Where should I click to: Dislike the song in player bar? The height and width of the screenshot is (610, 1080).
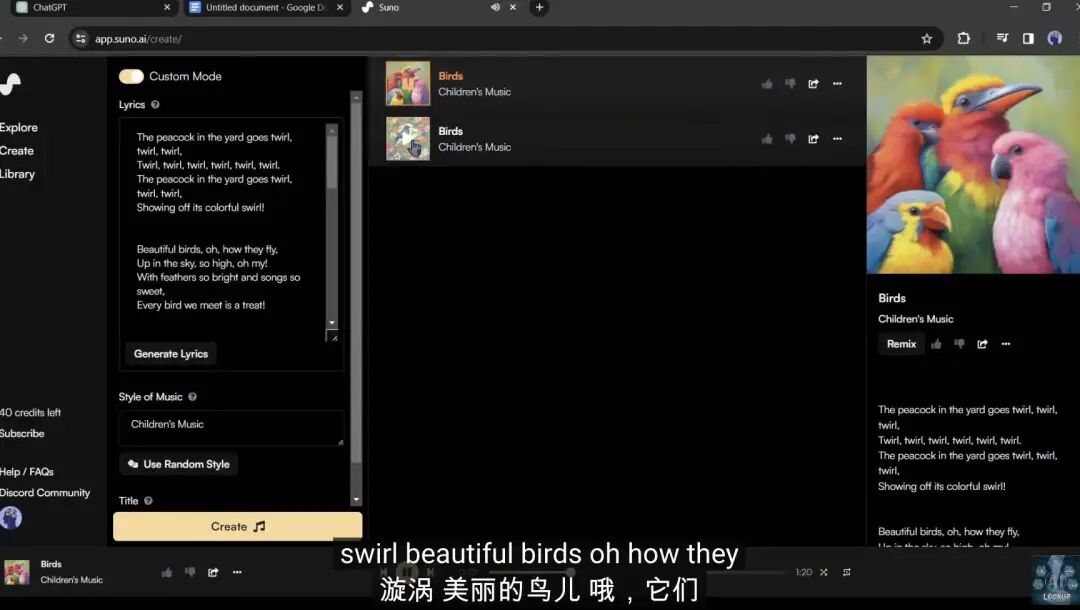click(x=190, y=572)
